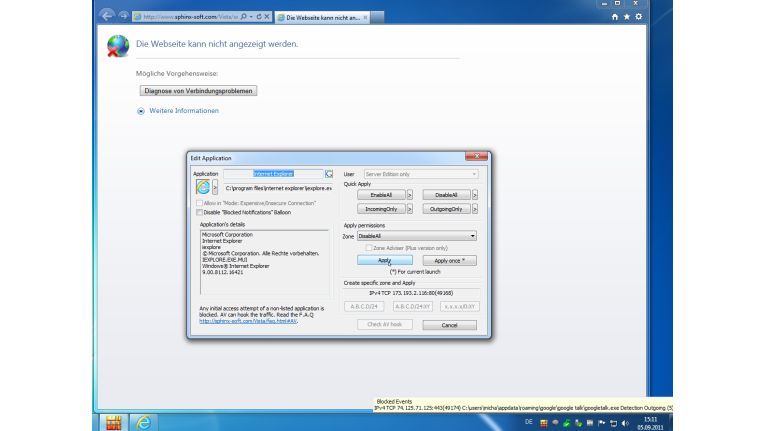765x431 pixels.
Task: Click the Internet Explorer forward arrow button
Action: pos(124,16)
